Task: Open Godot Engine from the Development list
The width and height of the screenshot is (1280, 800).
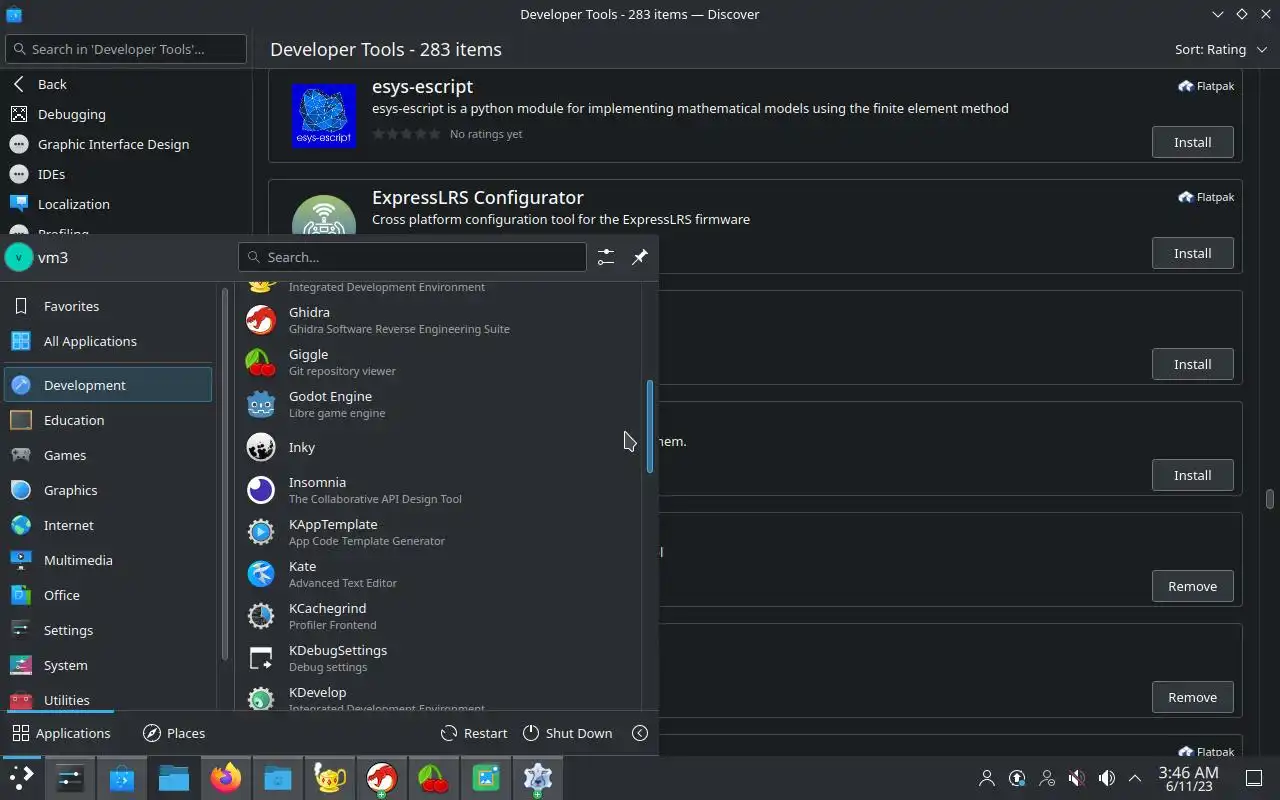Action: point(440,404)
